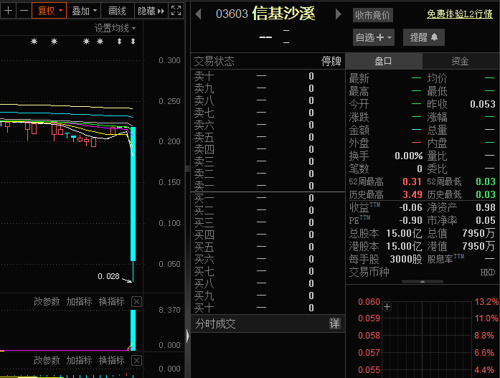This screenshot has height=378, width=500.
Task: Click the first double-arrow event marker
Action: [119, 41]
